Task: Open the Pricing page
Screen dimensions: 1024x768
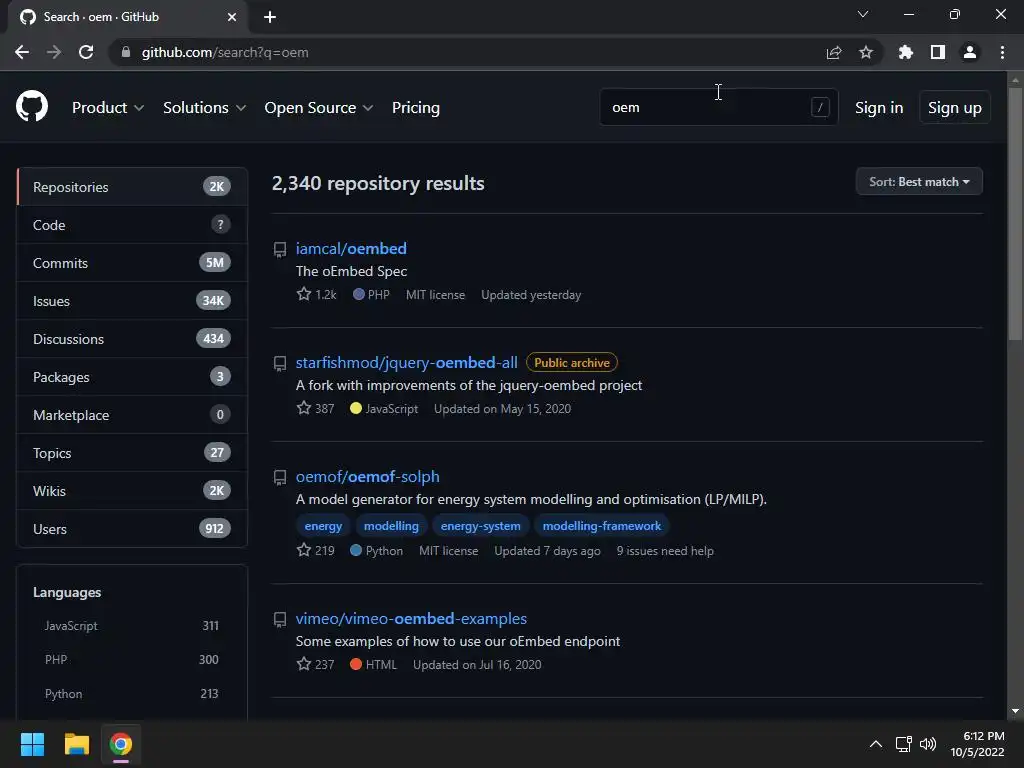Action: click(416, 108)
